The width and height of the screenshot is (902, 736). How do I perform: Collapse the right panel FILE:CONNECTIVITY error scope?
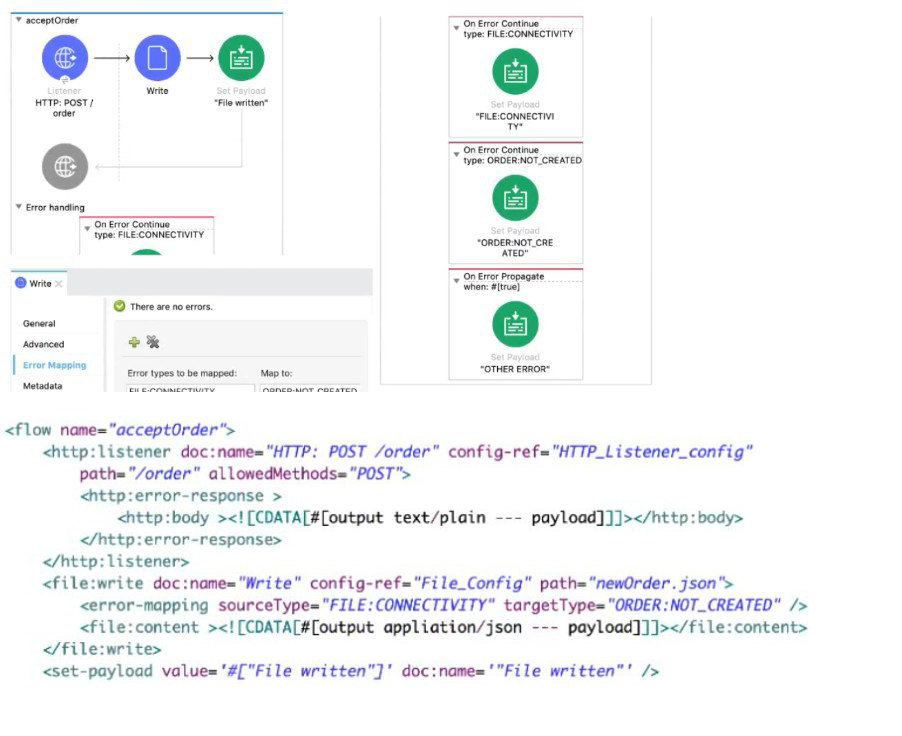[x=456, y=28]
